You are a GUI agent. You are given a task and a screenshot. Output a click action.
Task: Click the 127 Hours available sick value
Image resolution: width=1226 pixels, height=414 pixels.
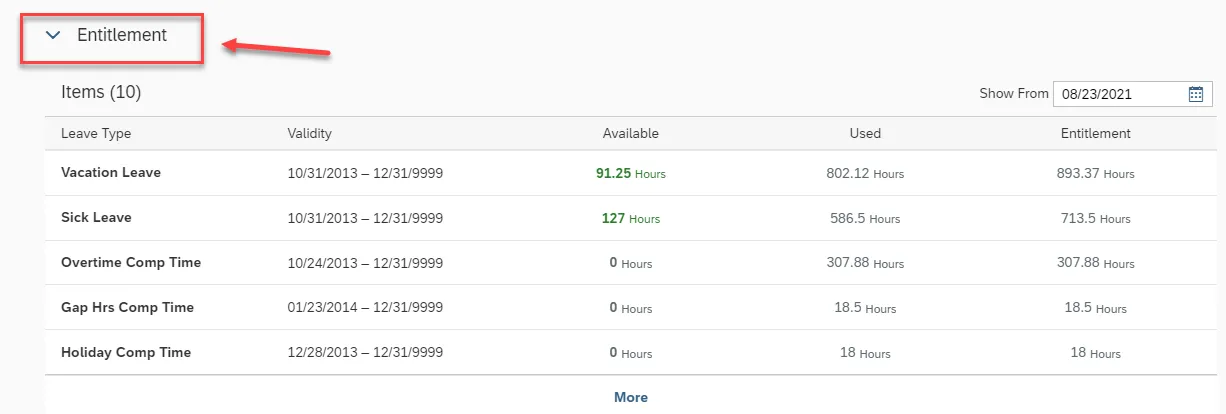[x=630, y=218]
